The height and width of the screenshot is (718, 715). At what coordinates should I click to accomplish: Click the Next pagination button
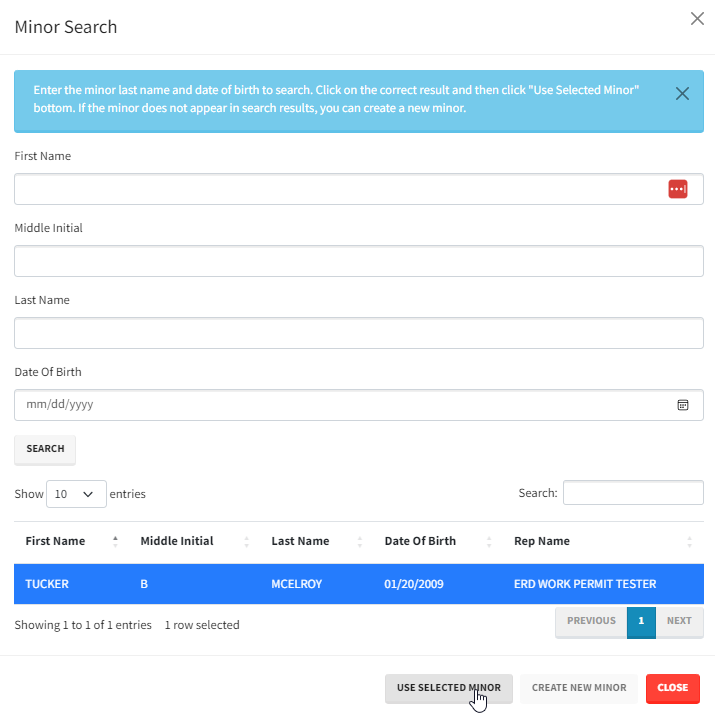click(679, 621)
